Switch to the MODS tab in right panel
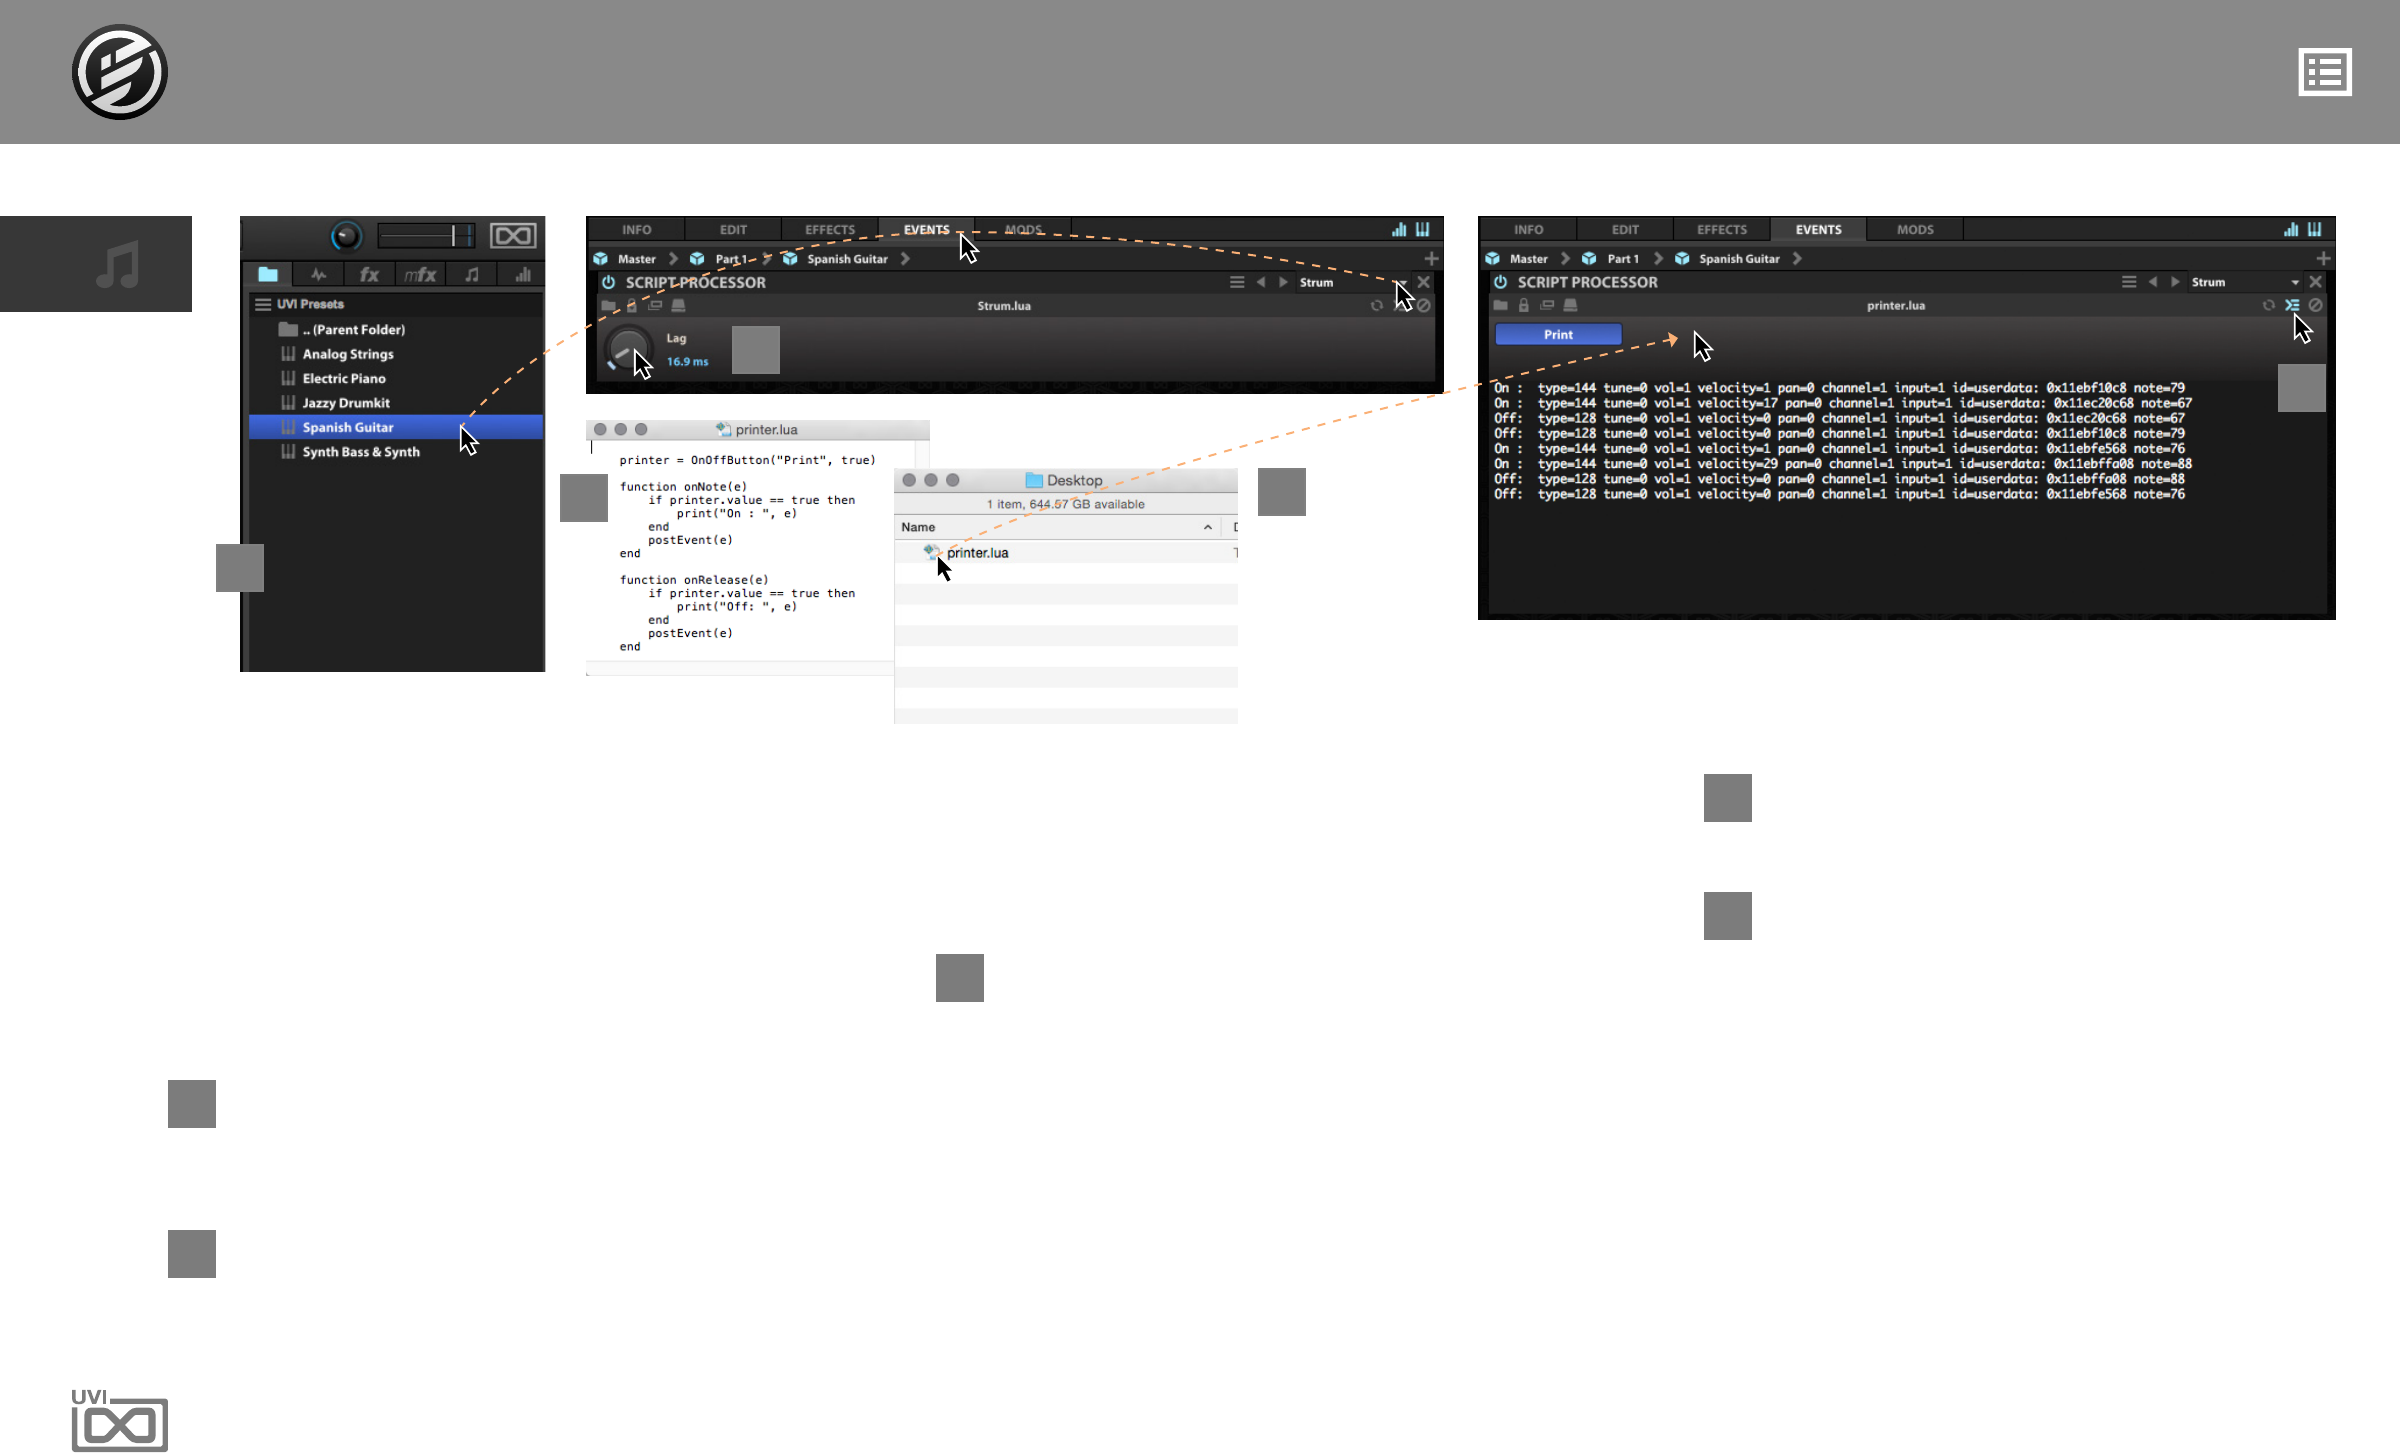The image size is (2400, 1453). coord(1915,229)
